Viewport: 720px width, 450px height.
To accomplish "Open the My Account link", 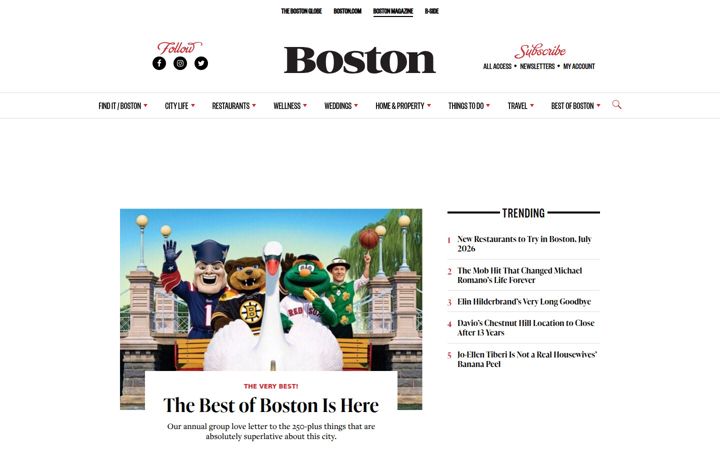I will coord(579,67).
